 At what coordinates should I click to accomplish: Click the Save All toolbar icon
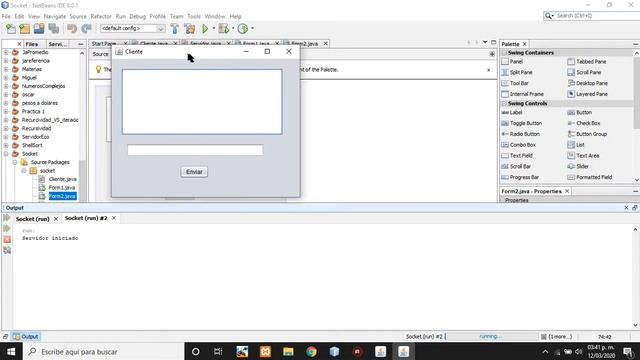53,29
